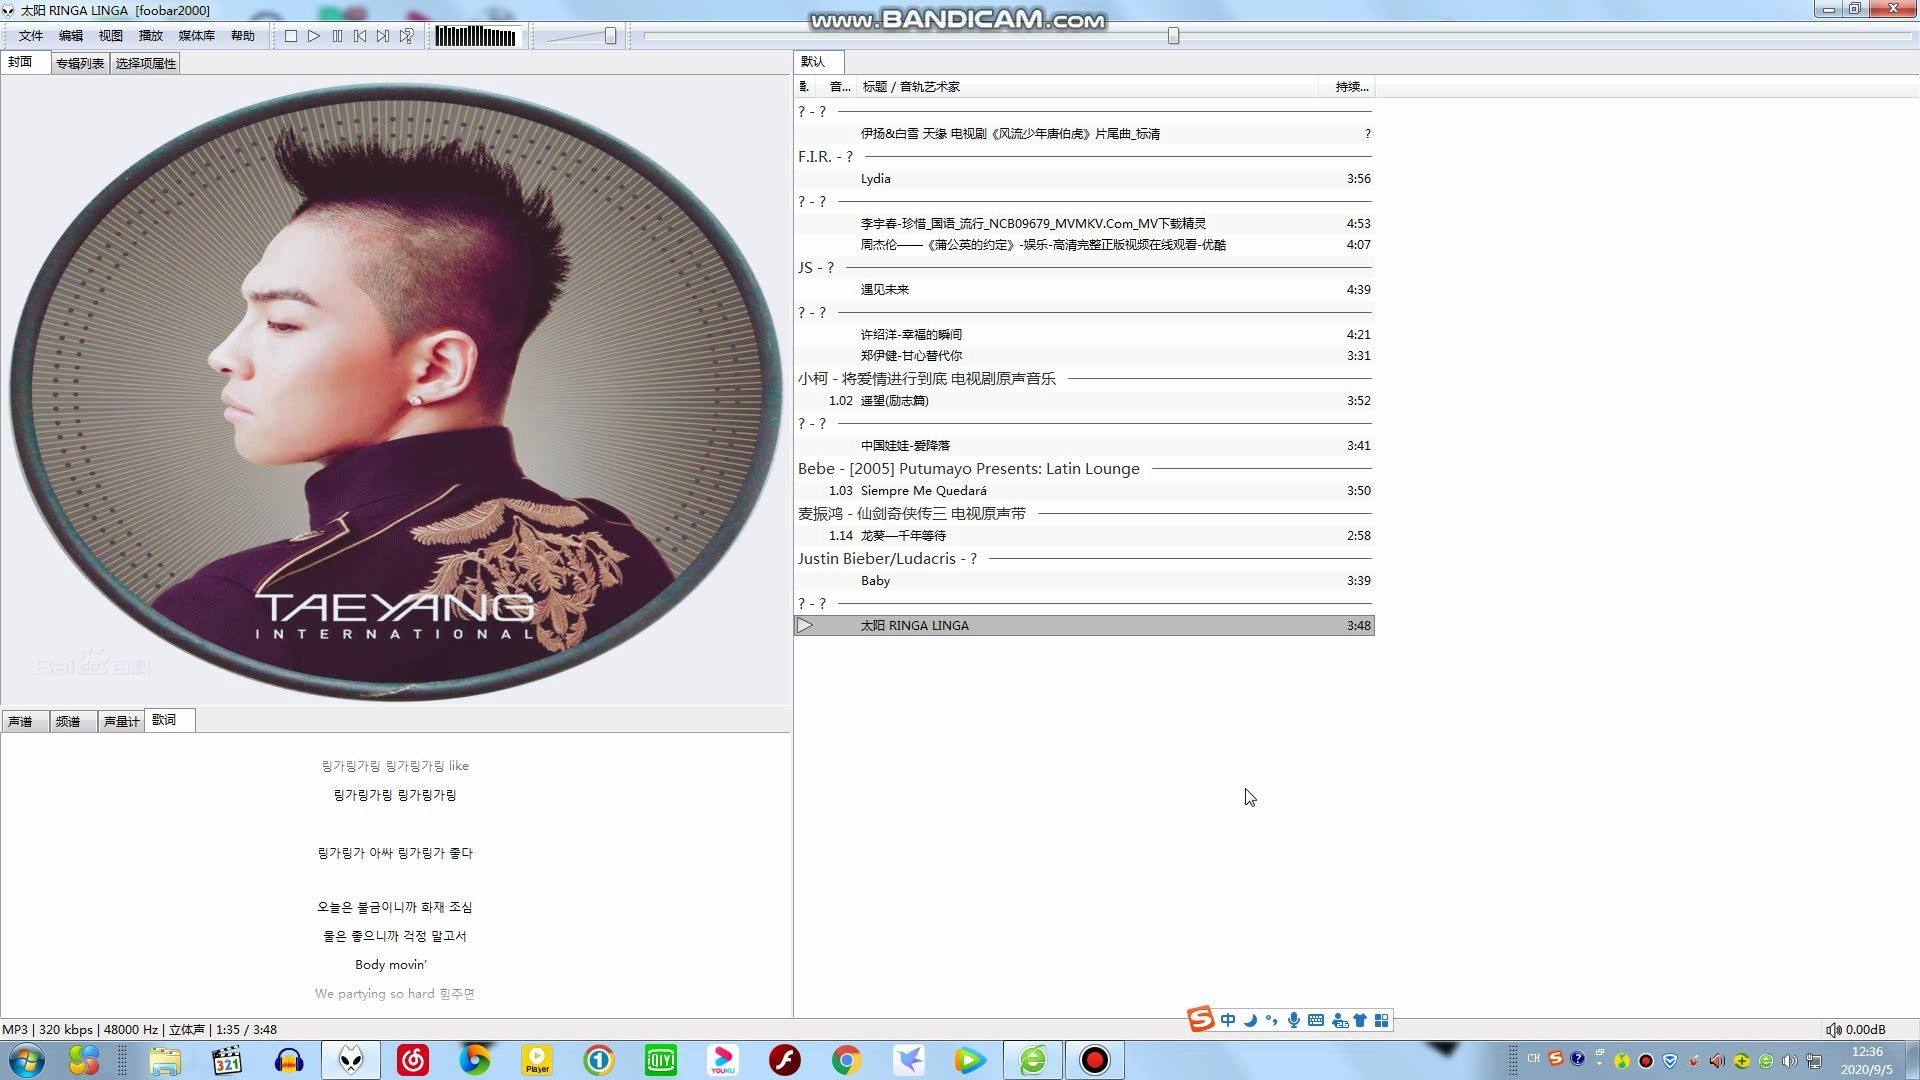Click the Play button in the toolbar
This screenshot has width=1920, height=1080.
coord(314,36)
